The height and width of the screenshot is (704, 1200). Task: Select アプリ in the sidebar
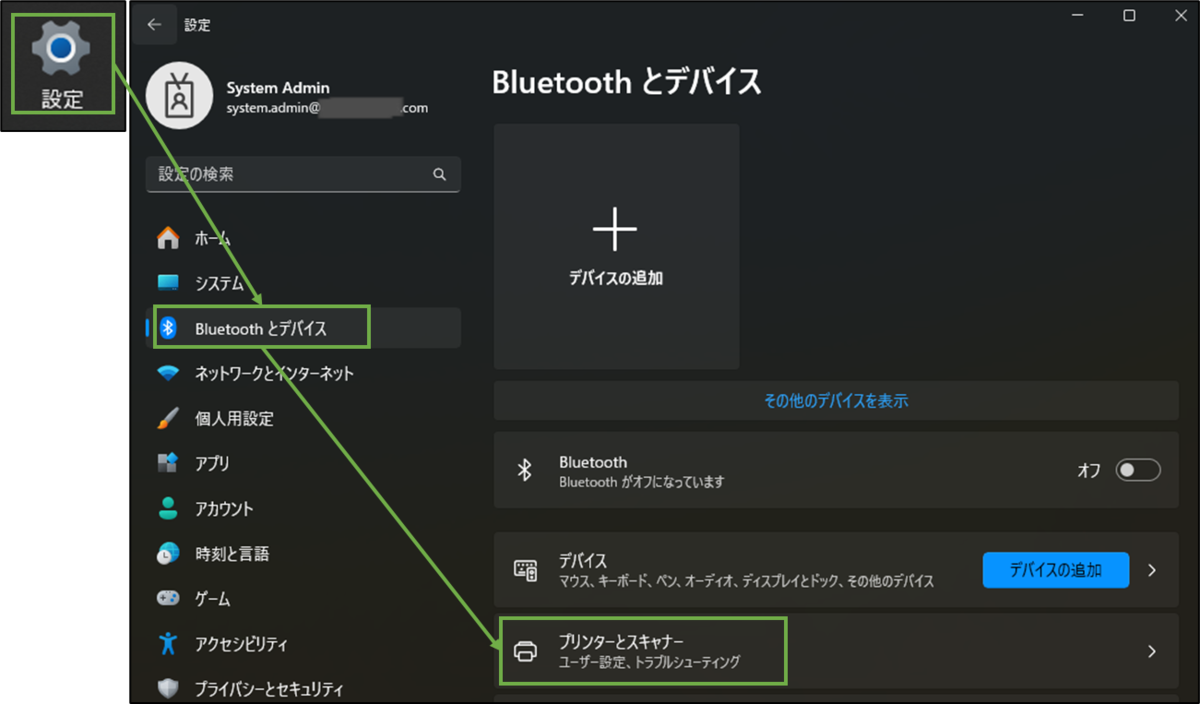304,463
